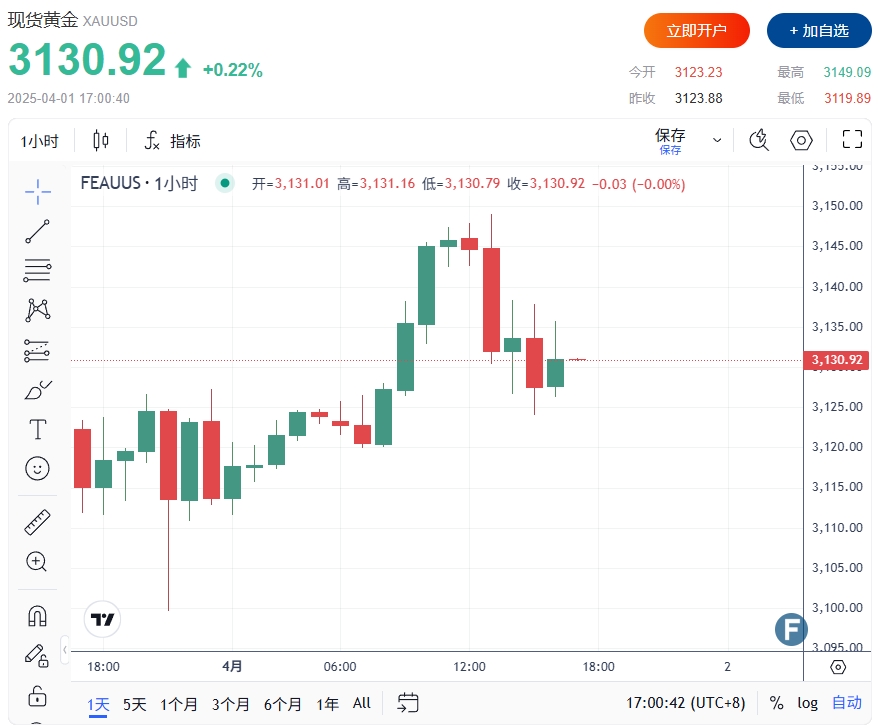Select the trend line drawing tool
880x727 pixels.
[x=37, y=231]
